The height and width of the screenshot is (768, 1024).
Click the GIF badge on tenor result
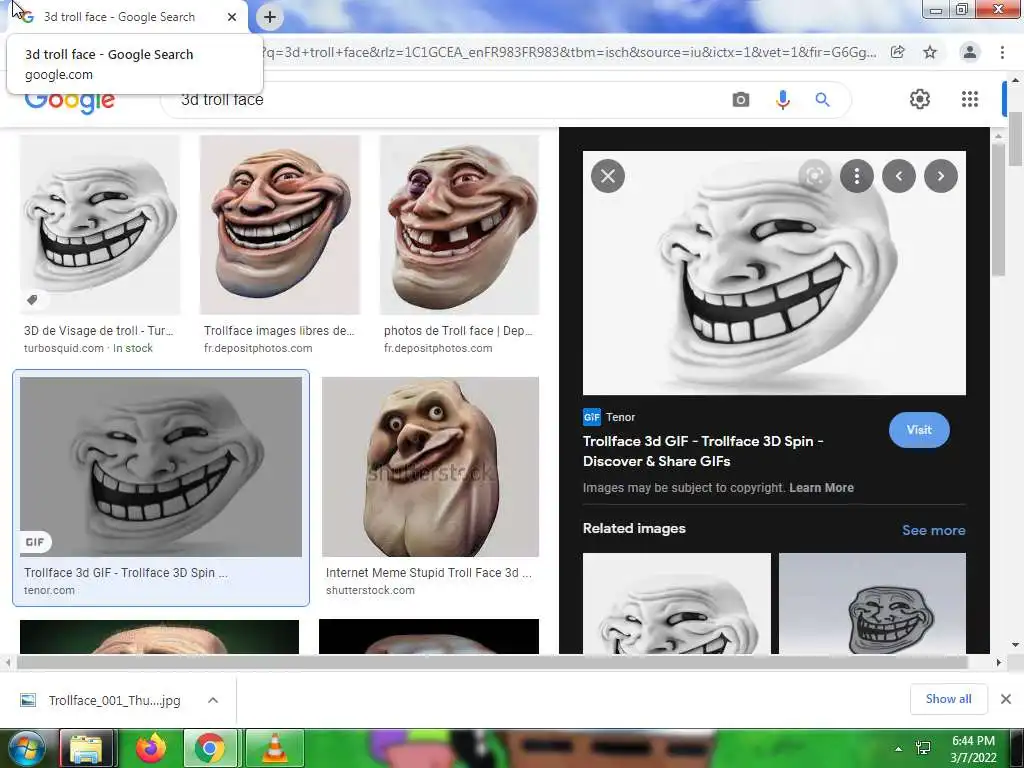click(35, 542)
